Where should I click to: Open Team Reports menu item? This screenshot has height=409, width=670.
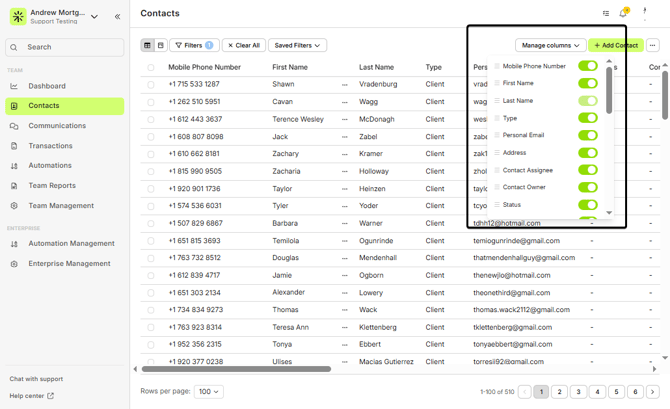[52, 186]
